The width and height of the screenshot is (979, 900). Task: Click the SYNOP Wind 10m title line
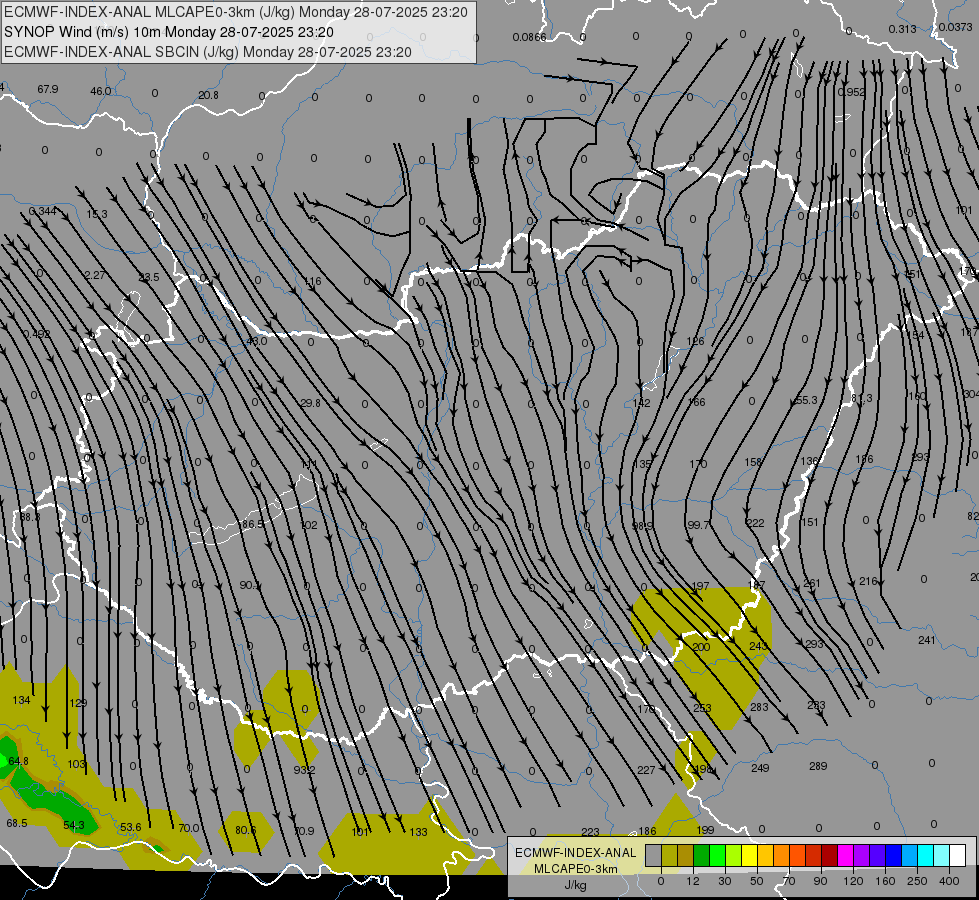(169, 32)
